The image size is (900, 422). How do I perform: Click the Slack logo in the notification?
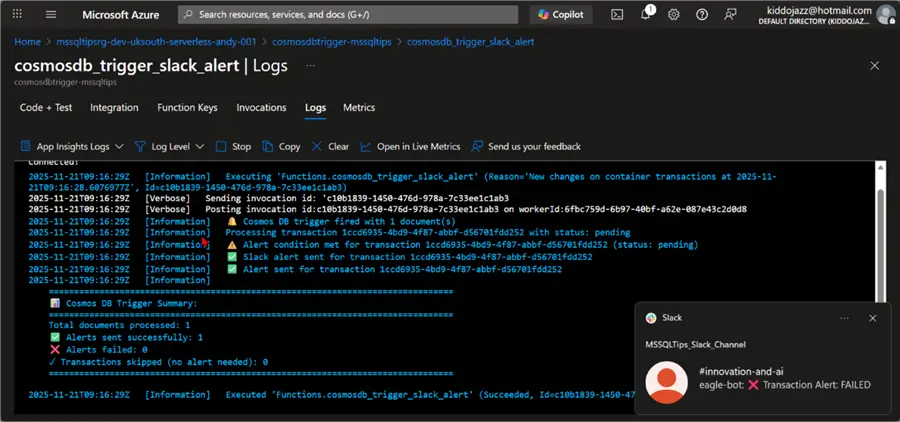tap(651, 318)
